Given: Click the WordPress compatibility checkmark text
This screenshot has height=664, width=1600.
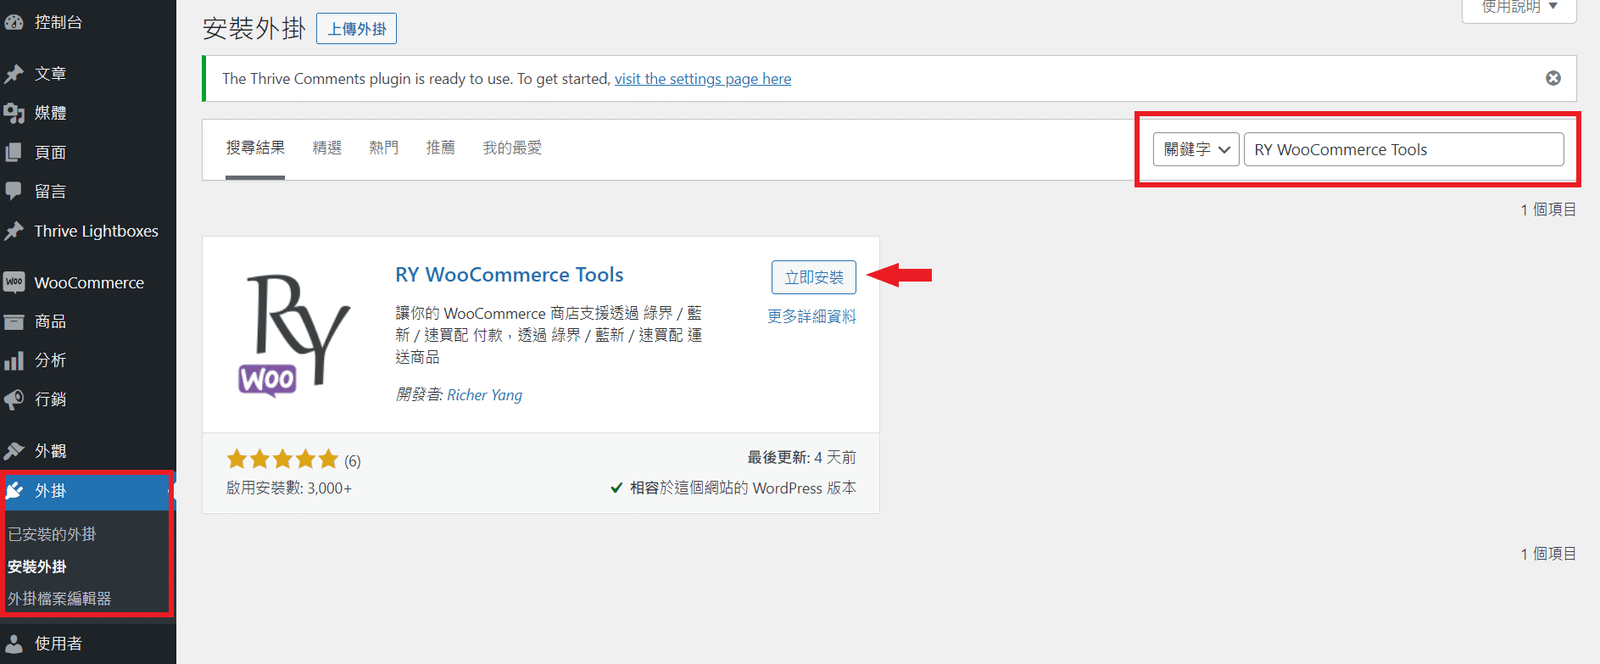Looking at the screenshot, I should [733, 488].
